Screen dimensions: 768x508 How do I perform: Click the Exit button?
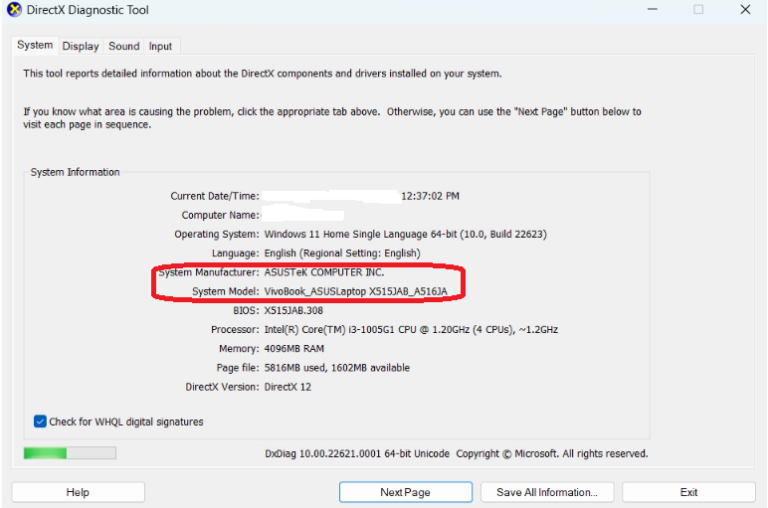click(689, 492)
